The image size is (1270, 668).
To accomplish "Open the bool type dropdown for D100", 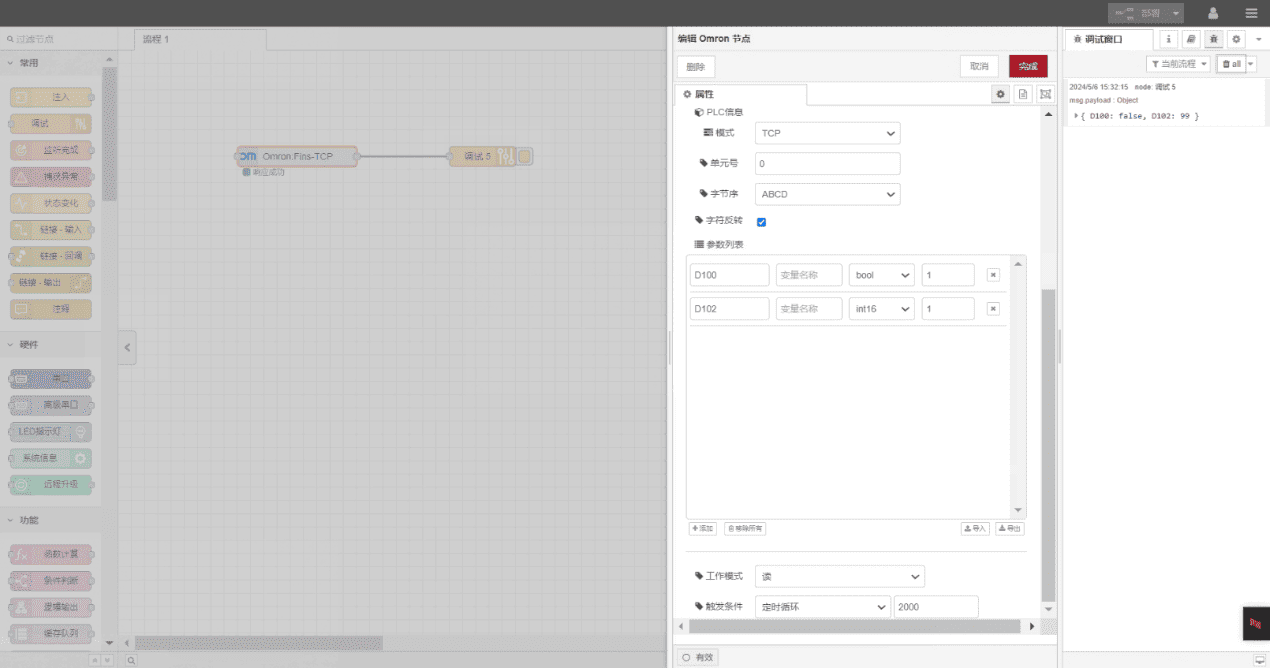I will tap(881, 274).
